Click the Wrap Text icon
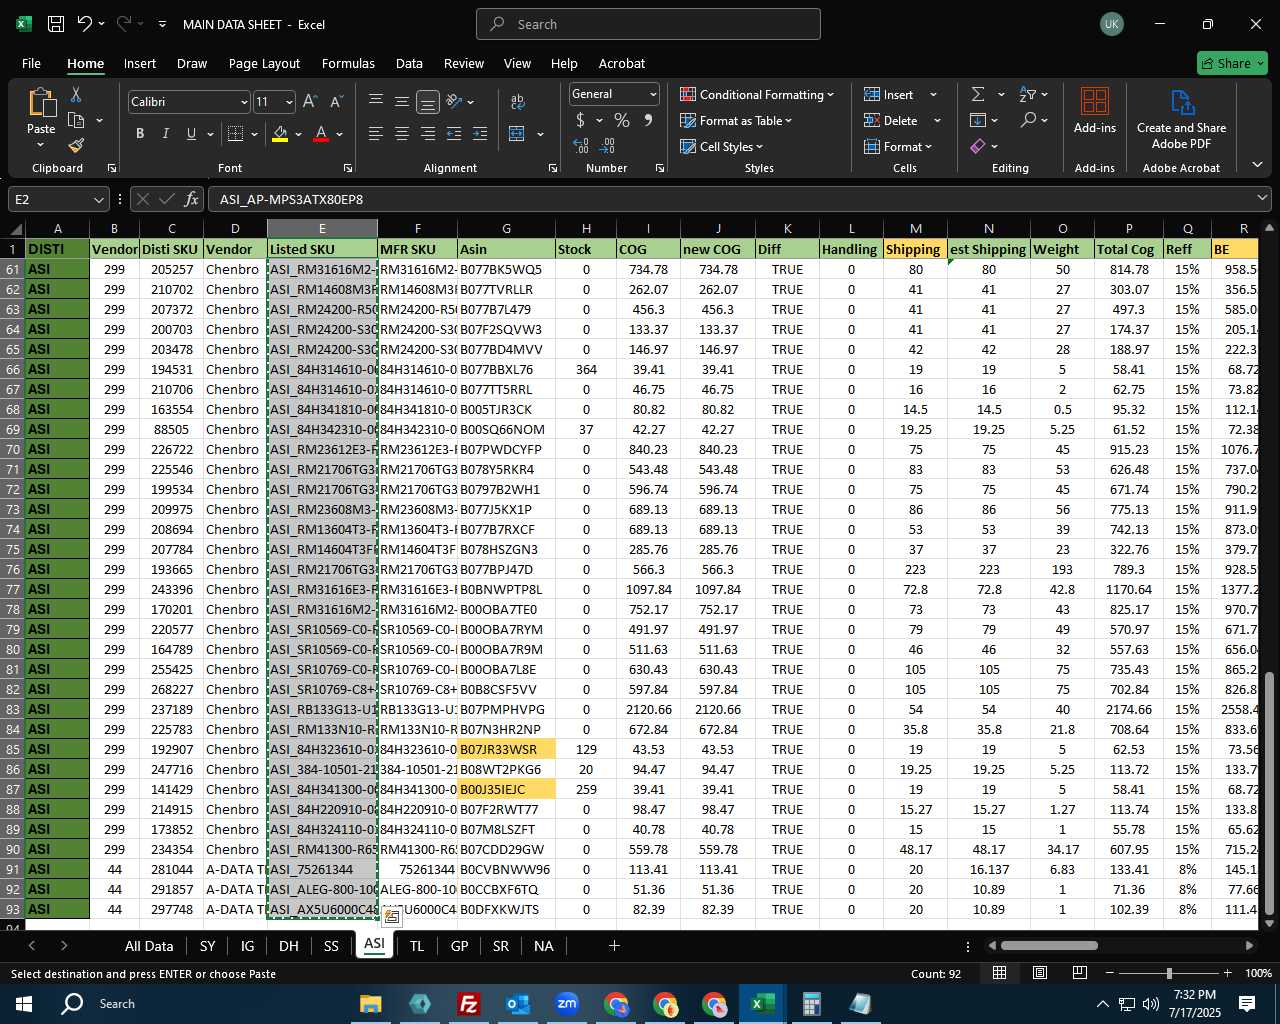This screenshot has height=1024, width=1280. [518, 101]
